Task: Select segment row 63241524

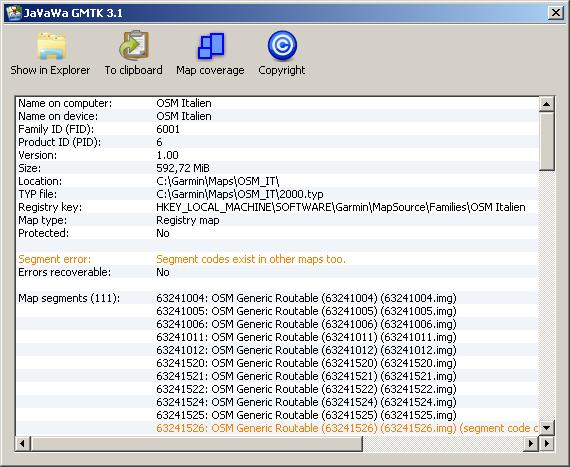Action: pyautogui.click(x=306, y=402)
